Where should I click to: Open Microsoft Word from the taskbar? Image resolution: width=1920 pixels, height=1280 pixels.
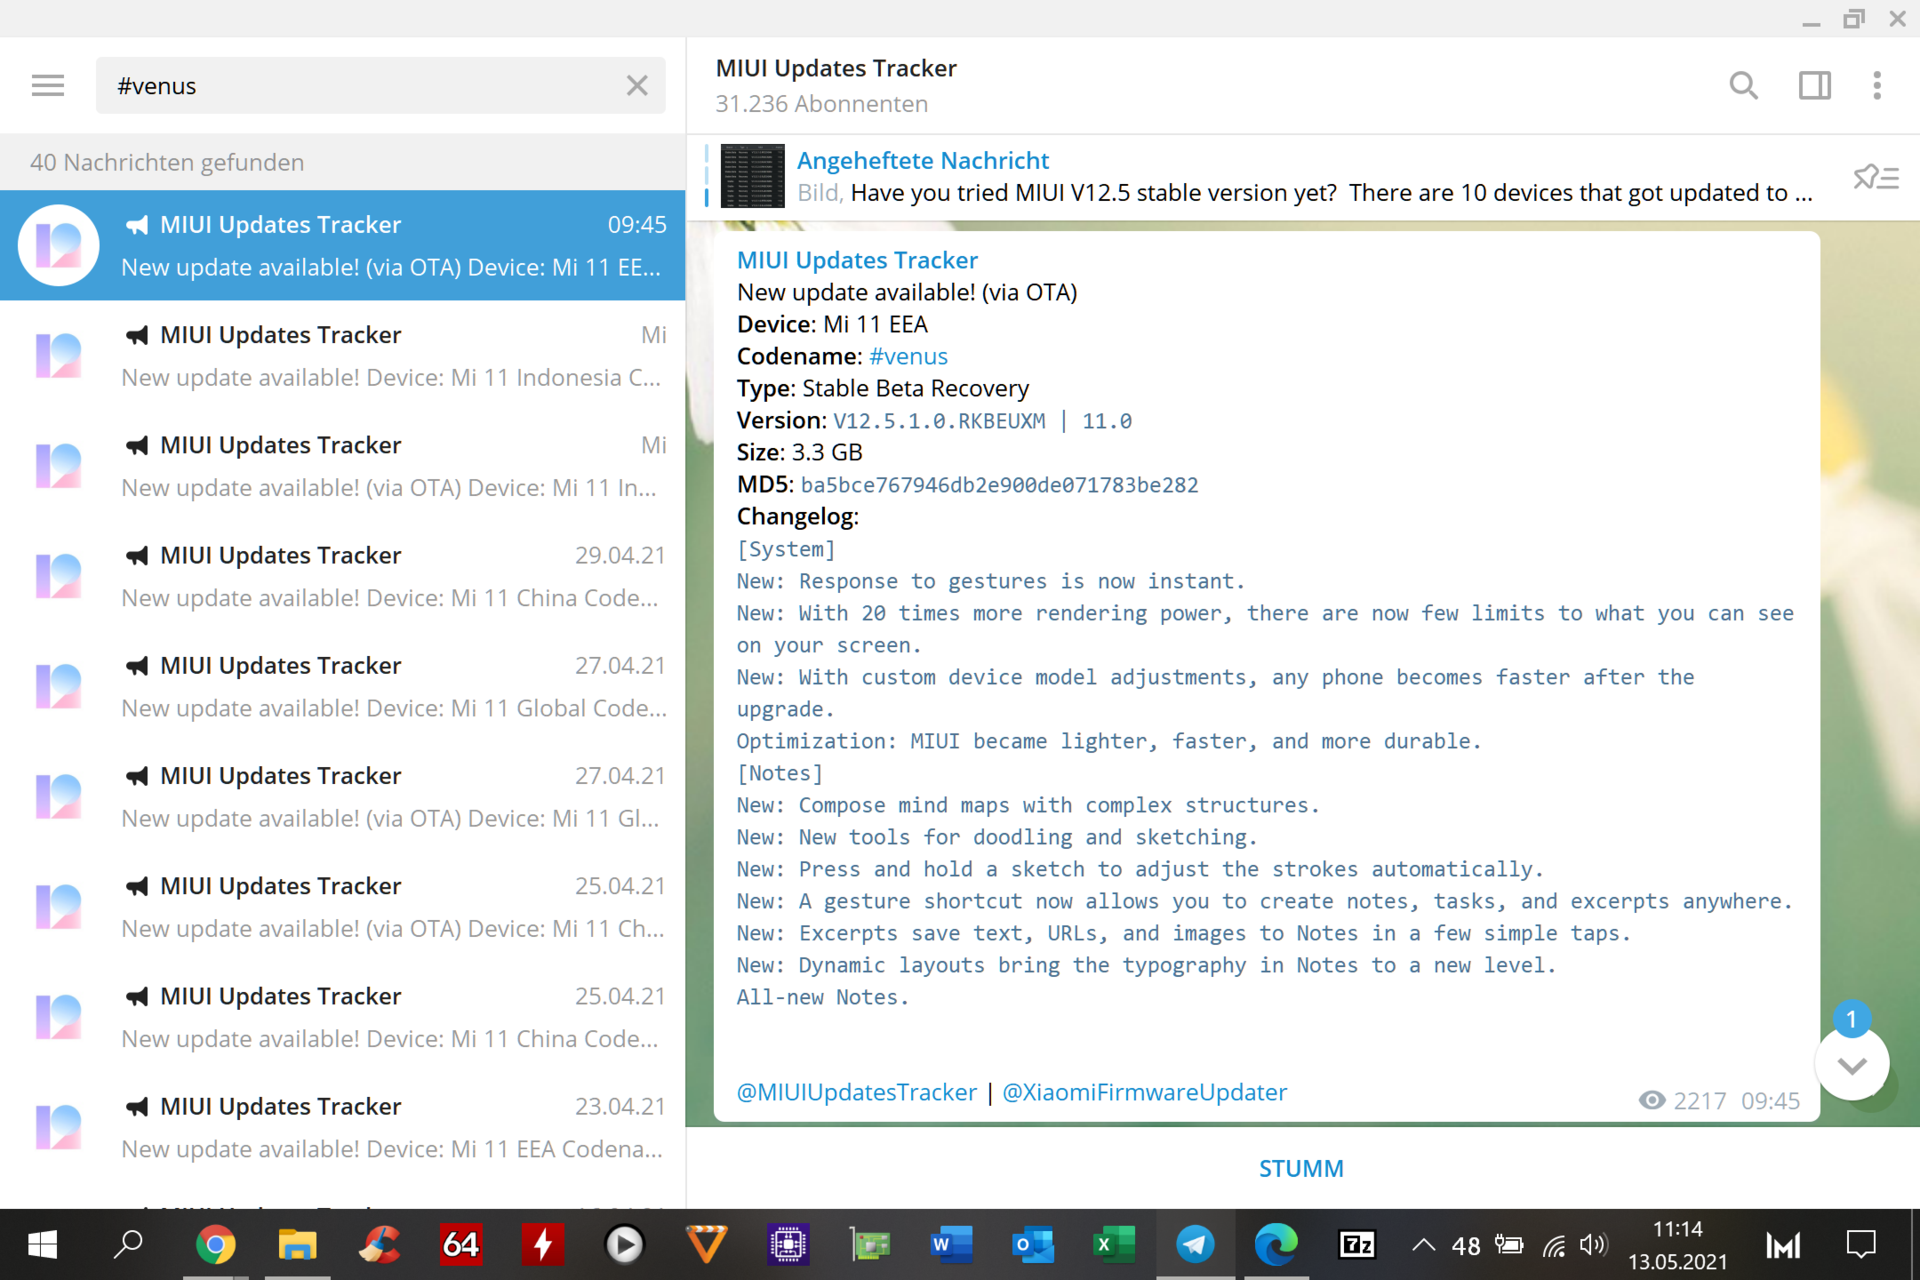pos(951,1245)
